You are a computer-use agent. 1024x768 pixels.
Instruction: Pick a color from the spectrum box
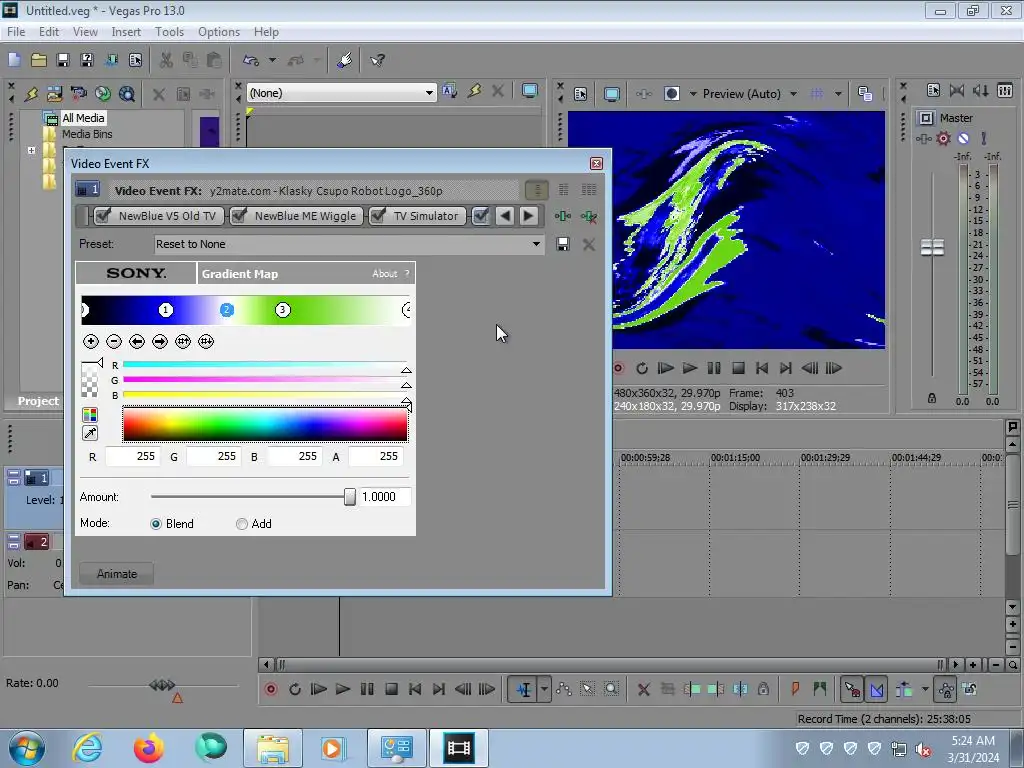(x=265, y=424)
